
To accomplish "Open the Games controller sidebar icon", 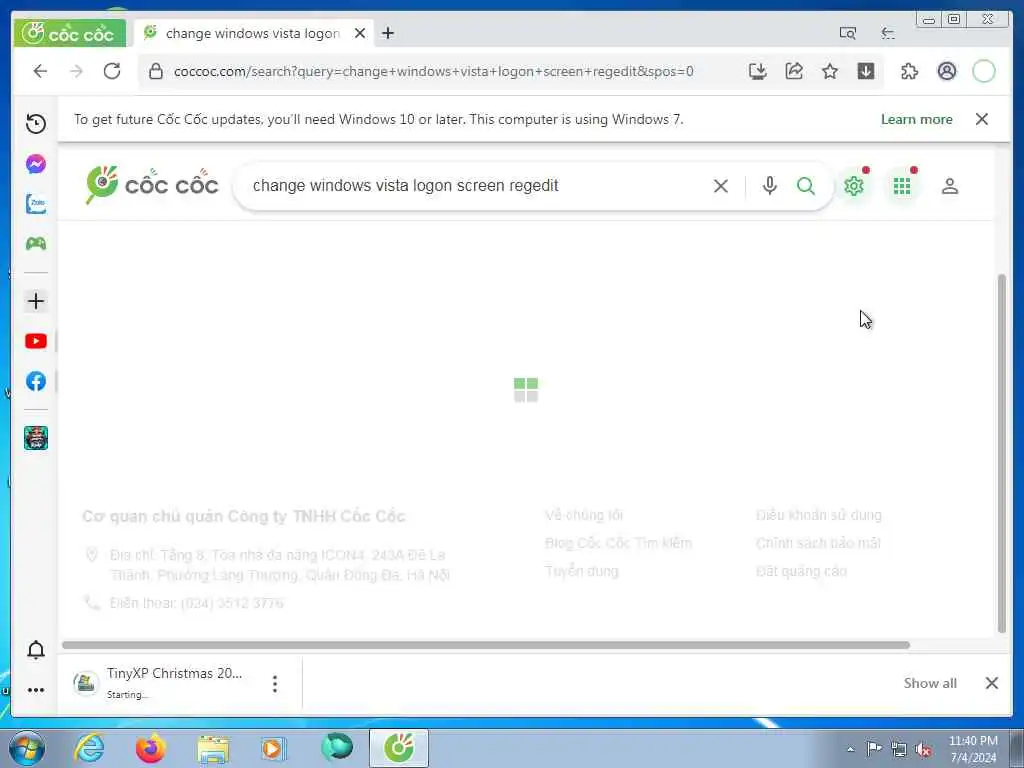I will click(36, 244).
